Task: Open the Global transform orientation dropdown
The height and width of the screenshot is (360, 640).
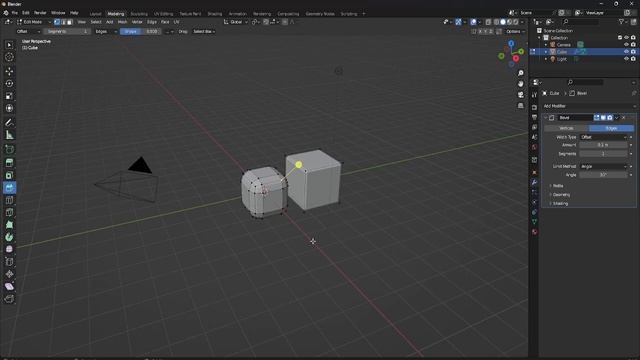Action: point(236,22)
